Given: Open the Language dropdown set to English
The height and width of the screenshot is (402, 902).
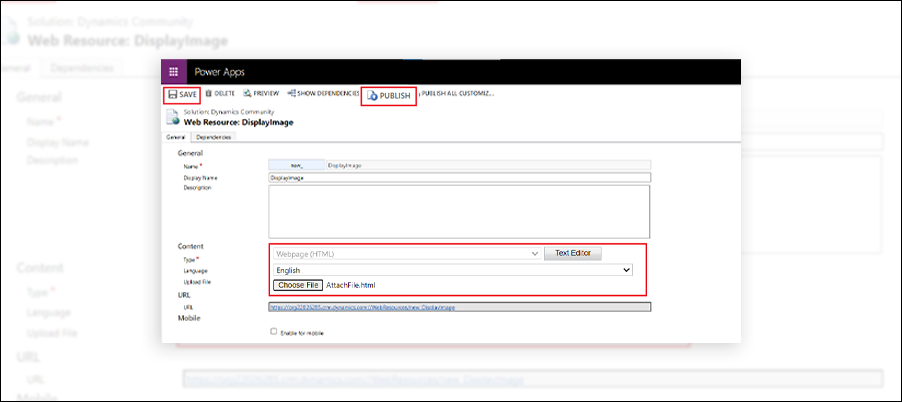Looking at the screenshot, I should (453, 270).
